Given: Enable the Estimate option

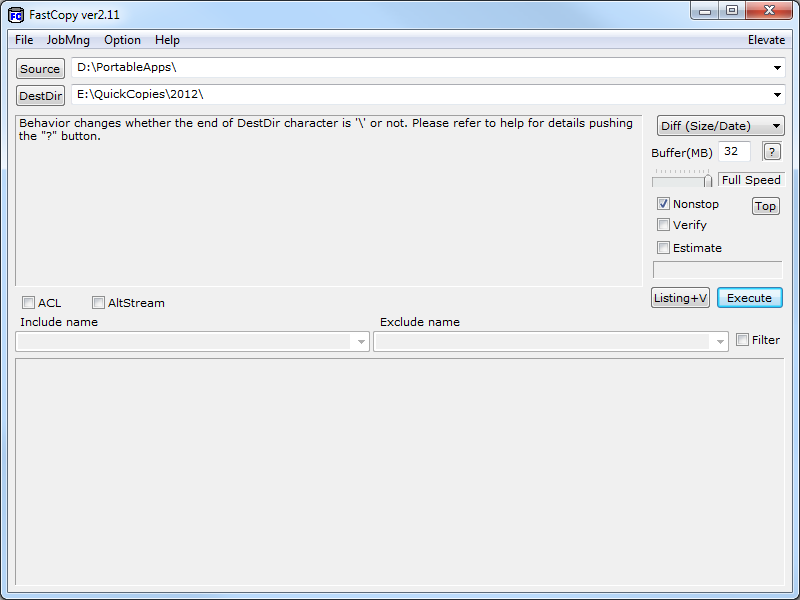Looking at the screenshot, I should pyautogui.click(x=663, y=247).
